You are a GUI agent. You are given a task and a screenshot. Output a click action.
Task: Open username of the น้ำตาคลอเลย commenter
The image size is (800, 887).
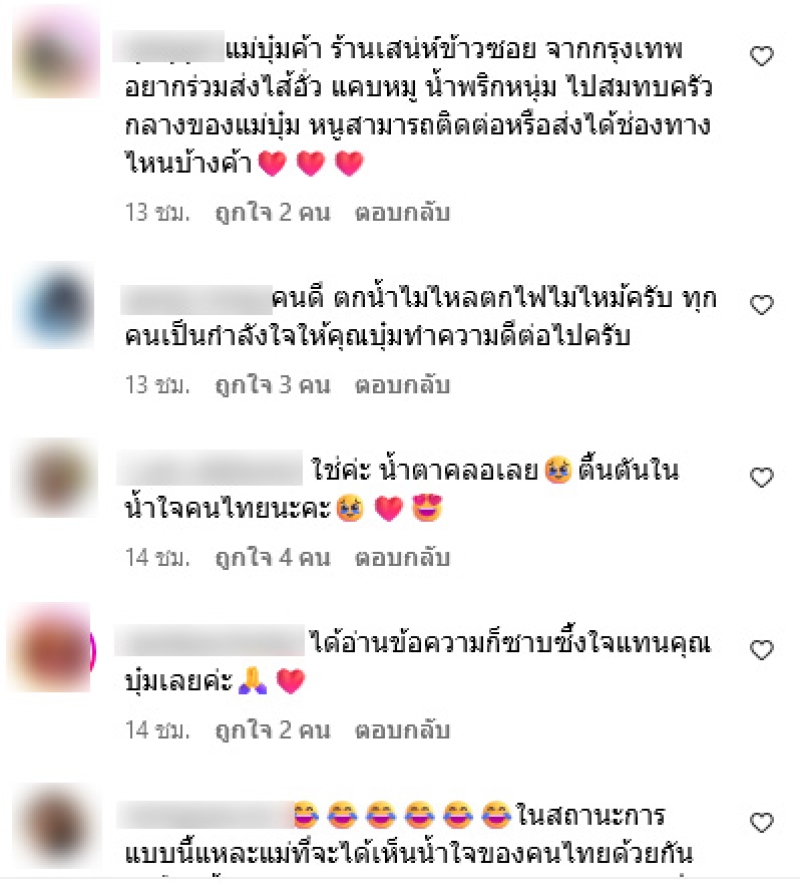209,468
